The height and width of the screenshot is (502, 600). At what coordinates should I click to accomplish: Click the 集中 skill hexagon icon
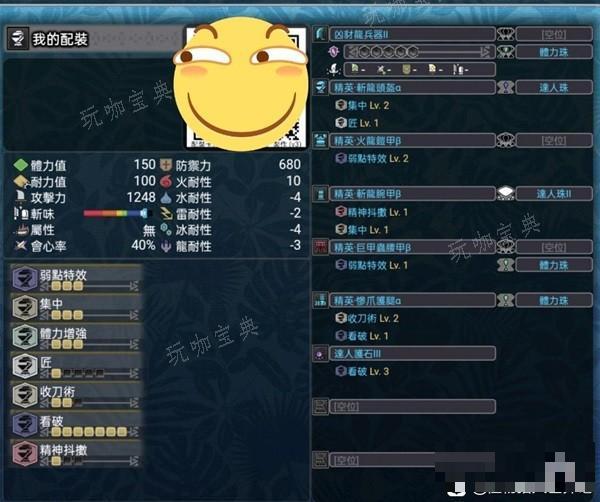pos(24,308)
